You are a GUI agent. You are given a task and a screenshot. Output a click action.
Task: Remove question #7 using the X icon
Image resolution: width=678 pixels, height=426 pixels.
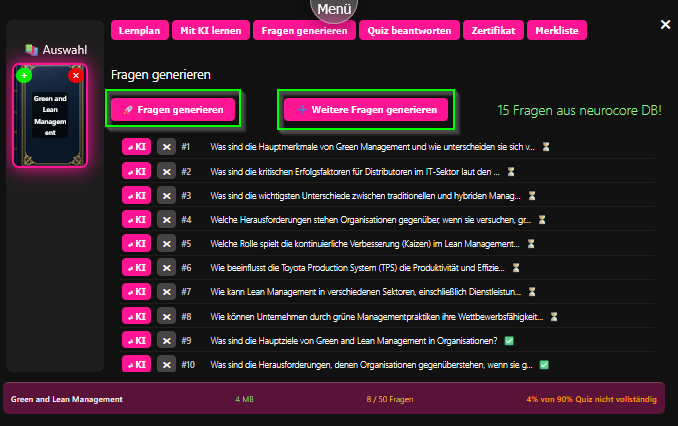point(167,292)
